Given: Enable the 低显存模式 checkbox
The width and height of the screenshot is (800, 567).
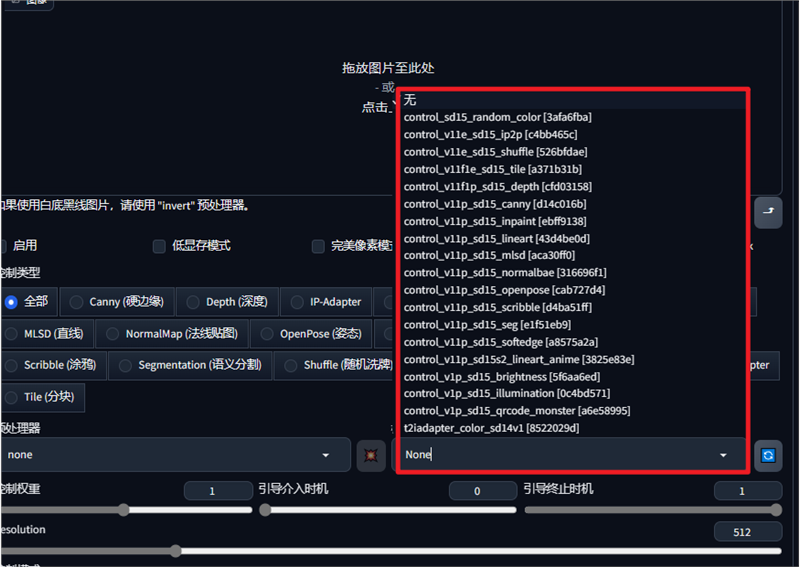Looking at the screenshot, I should 159,246.
